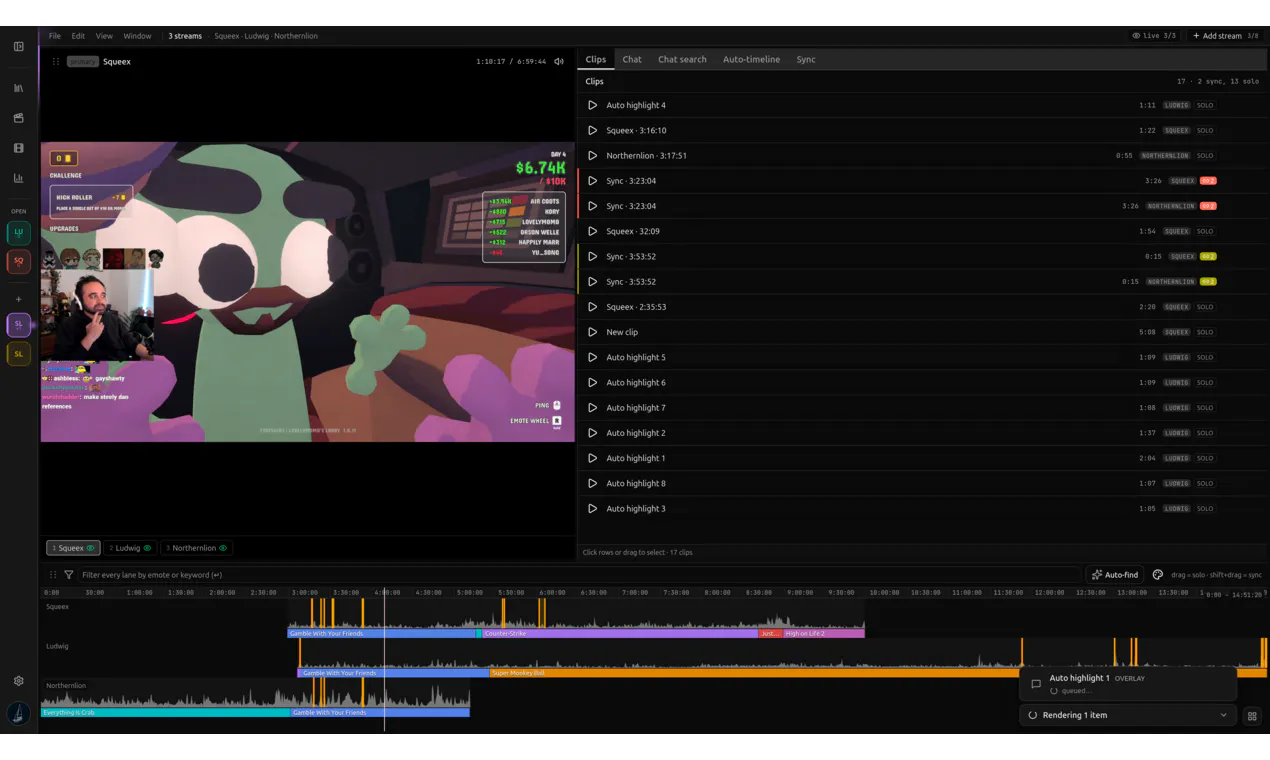Click the Add stream button
Image resolution: width=1270 pixels, height=760 pixels.
coord(1224,36)
